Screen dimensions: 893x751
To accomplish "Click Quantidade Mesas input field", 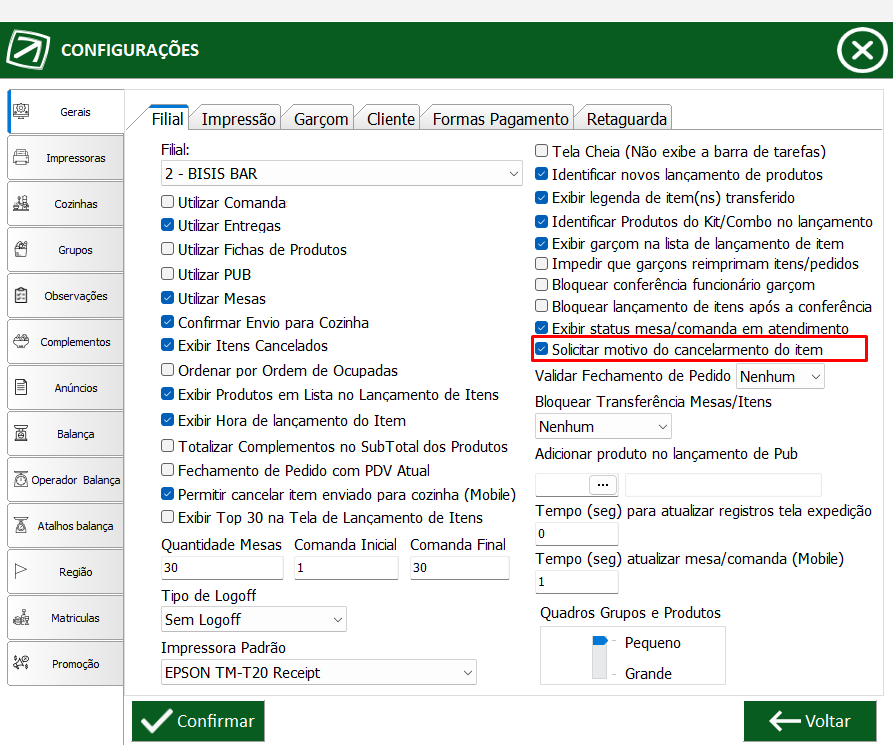I will tap(222, 568).
